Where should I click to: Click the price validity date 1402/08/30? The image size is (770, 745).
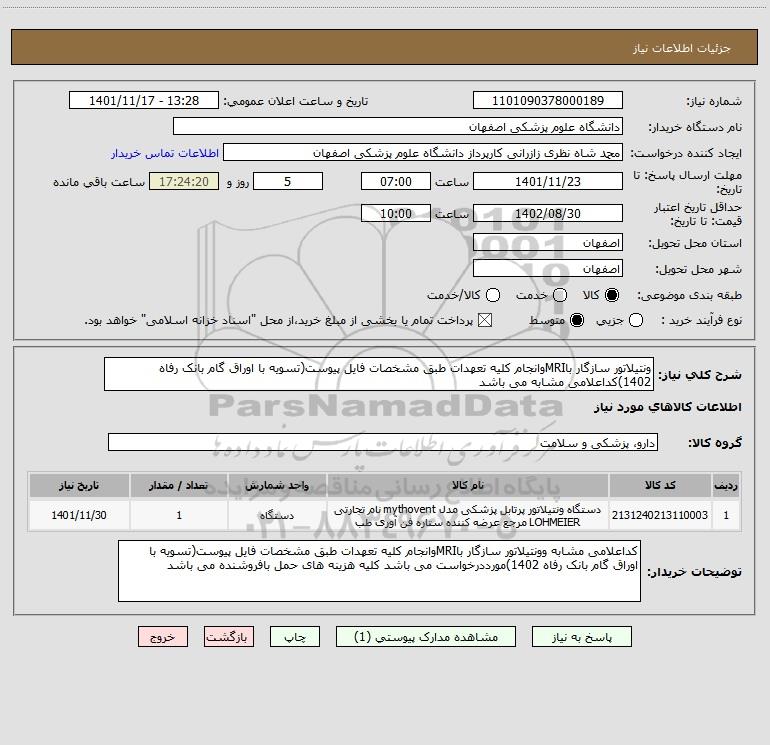(x=548, y=214)
